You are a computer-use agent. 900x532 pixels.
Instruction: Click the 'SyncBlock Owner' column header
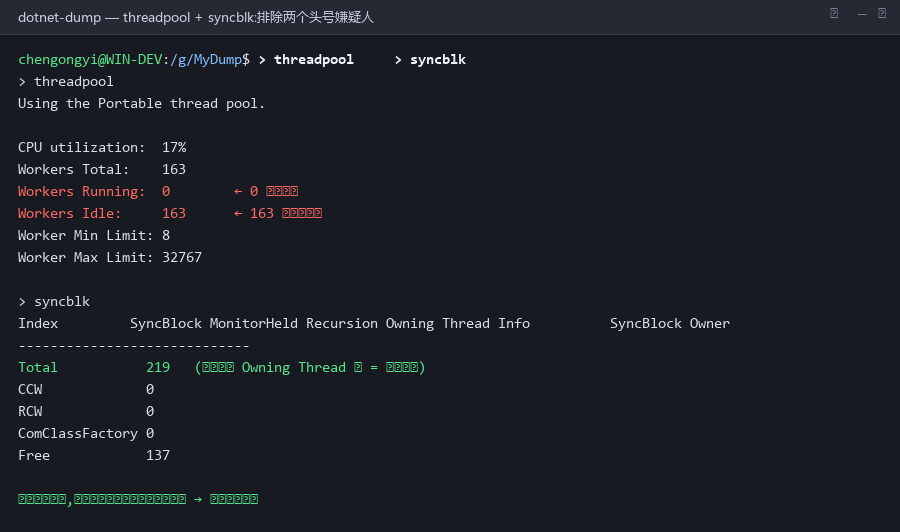[670, 323]
